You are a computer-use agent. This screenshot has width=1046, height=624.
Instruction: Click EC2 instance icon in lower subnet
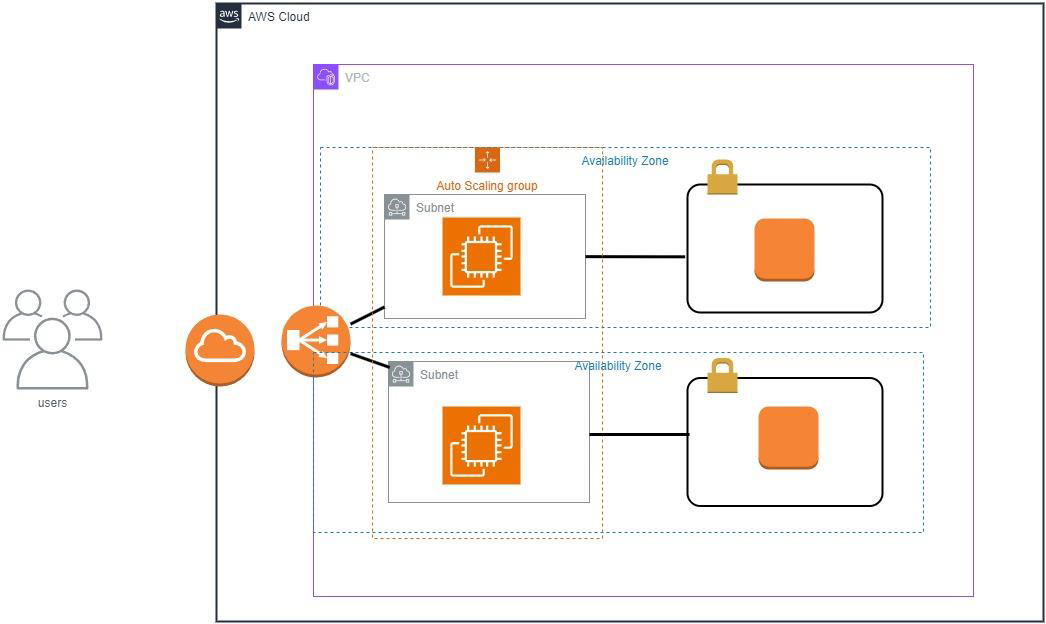481,445
